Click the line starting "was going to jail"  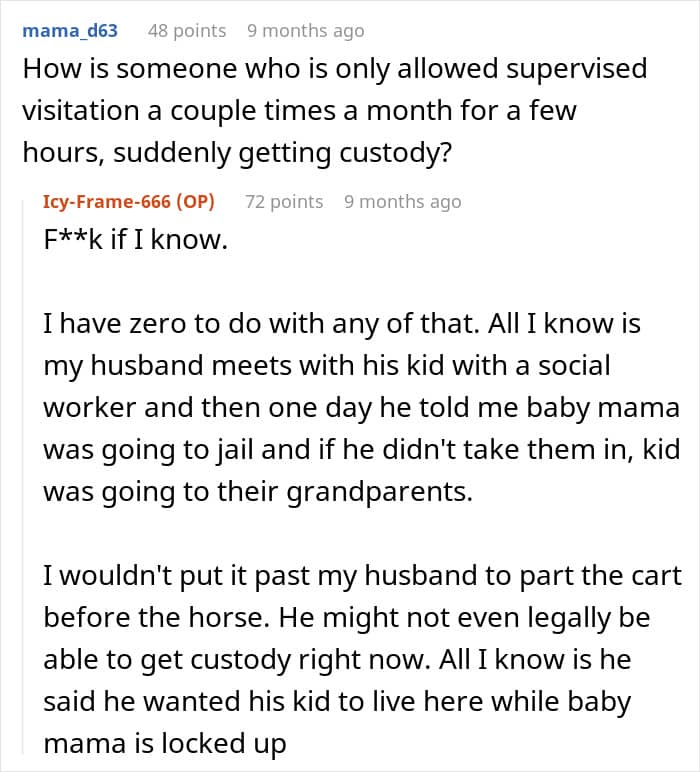click(x=361, y=450)
